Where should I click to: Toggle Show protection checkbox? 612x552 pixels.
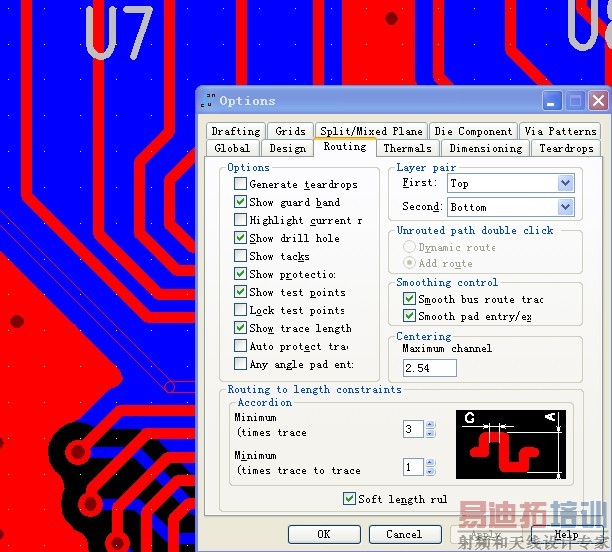click(240, 273)
